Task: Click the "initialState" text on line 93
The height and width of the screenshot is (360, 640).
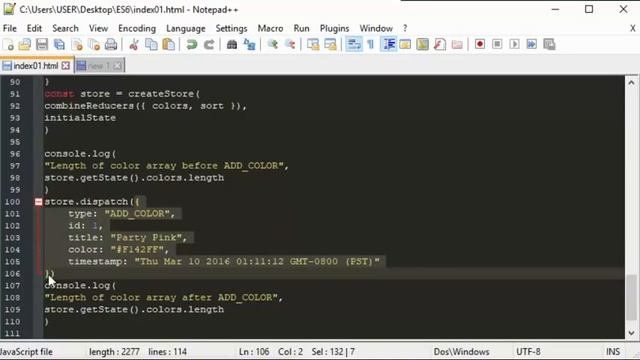Action: point(80,118)
